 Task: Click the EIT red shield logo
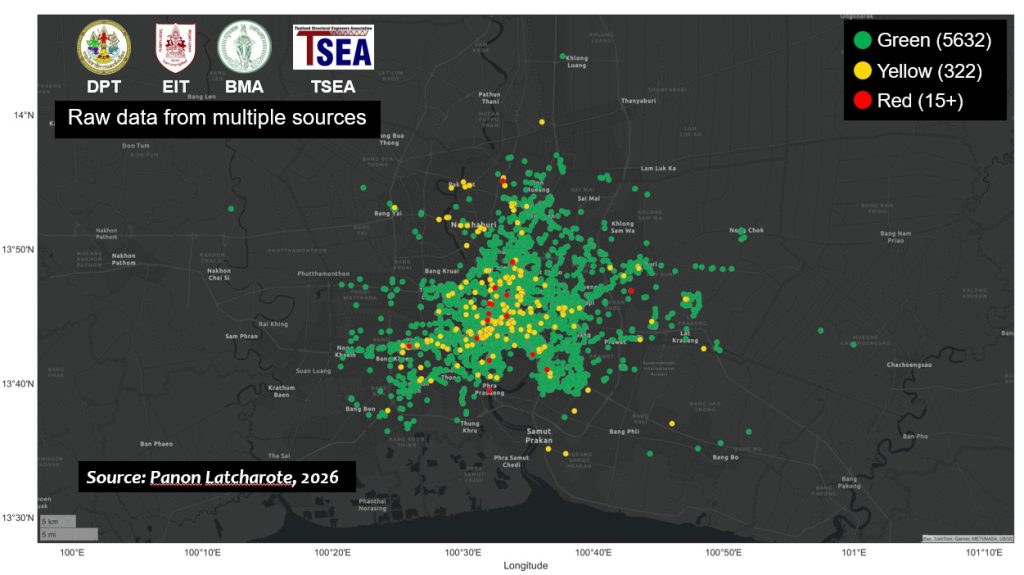175,47
